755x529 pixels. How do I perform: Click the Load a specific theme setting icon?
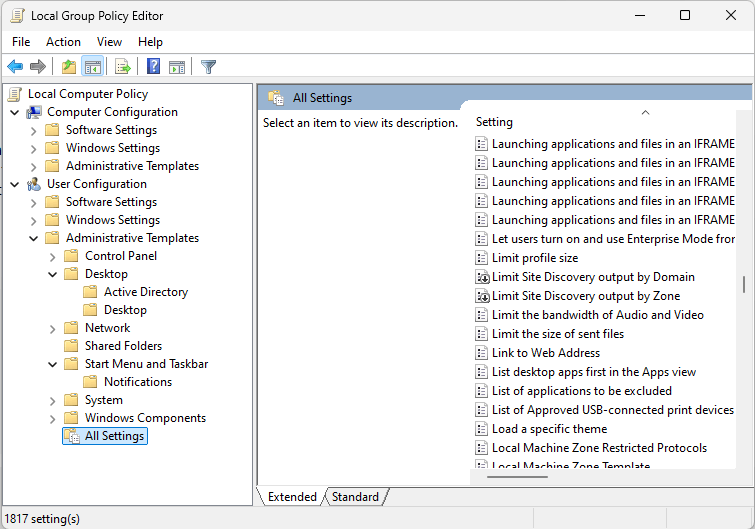pyautogui.click(x=481, y=429)
